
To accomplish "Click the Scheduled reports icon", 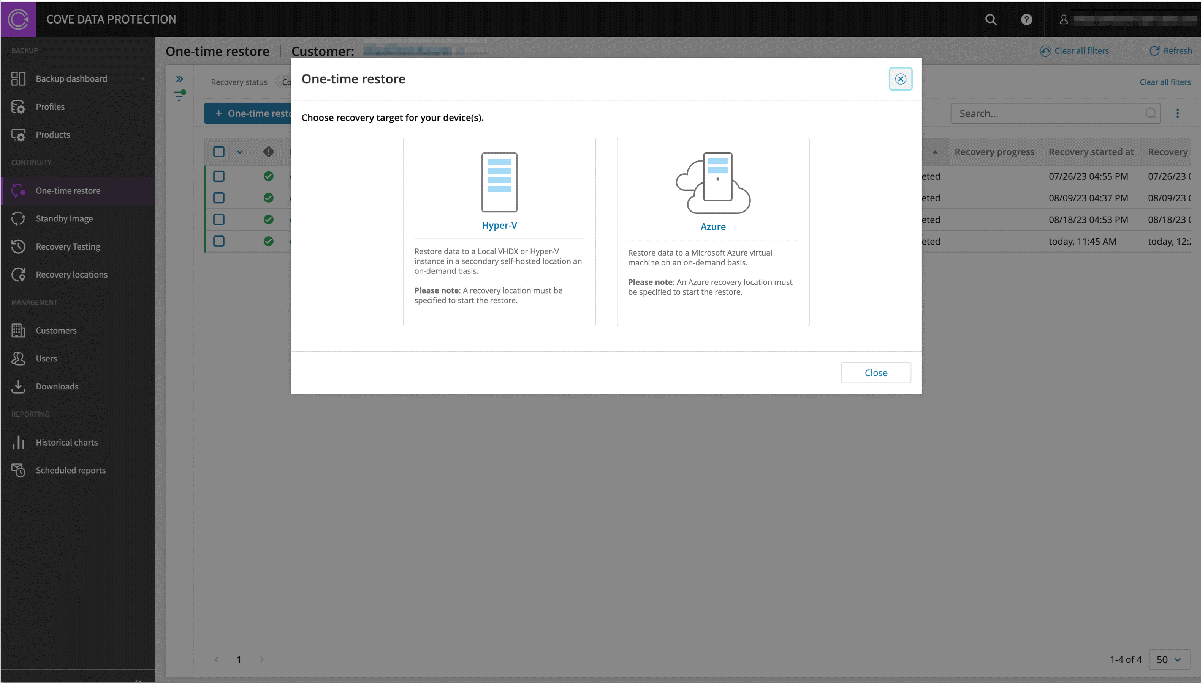I will (18, 471).
